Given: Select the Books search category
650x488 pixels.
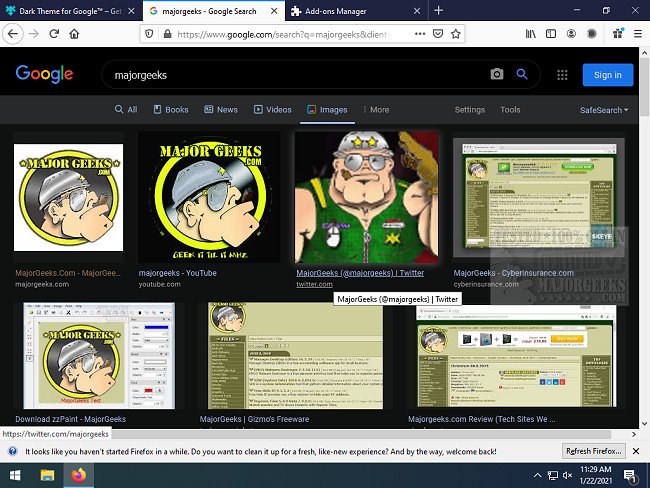Looking at the screenshot, I should 171,109.
